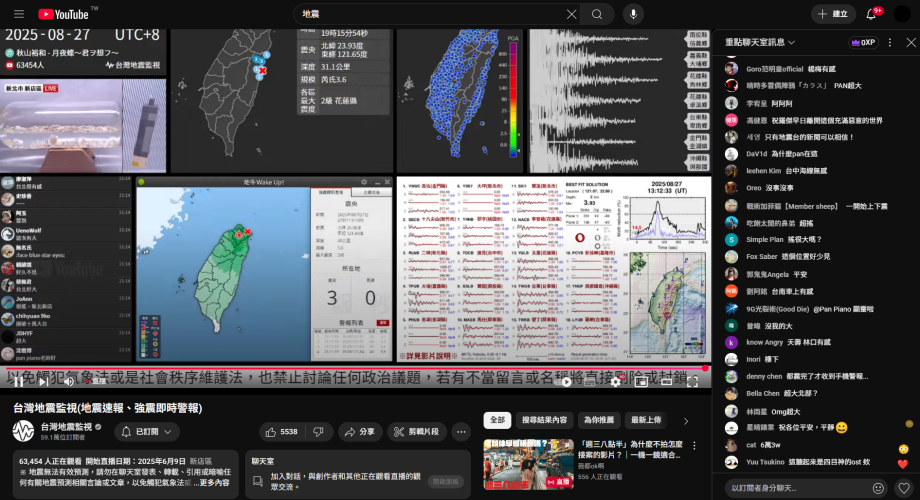Open the YouTube hamburger guide menu
The width and height of the screenshot is (920, 500).
[x=19, y=14]
